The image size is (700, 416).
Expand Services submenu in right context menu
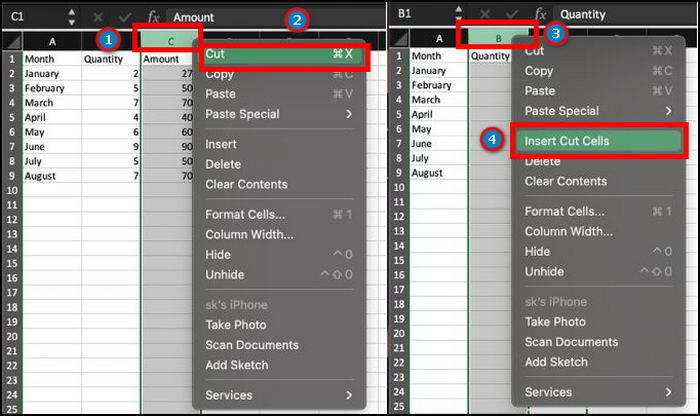coord(598,392)
